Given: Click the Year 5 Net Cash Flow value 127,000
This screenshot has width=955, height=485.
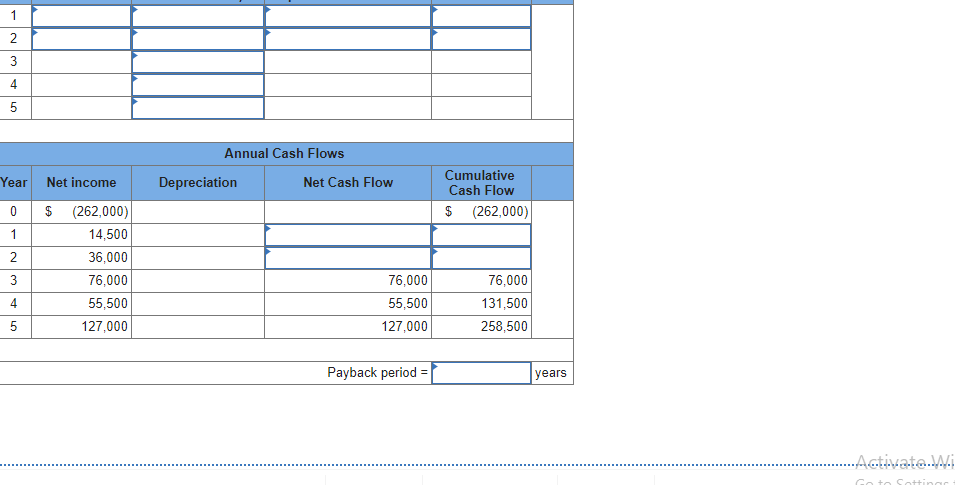Looking at the screenshot, I should pyautogui.click(x=404, y=327).
